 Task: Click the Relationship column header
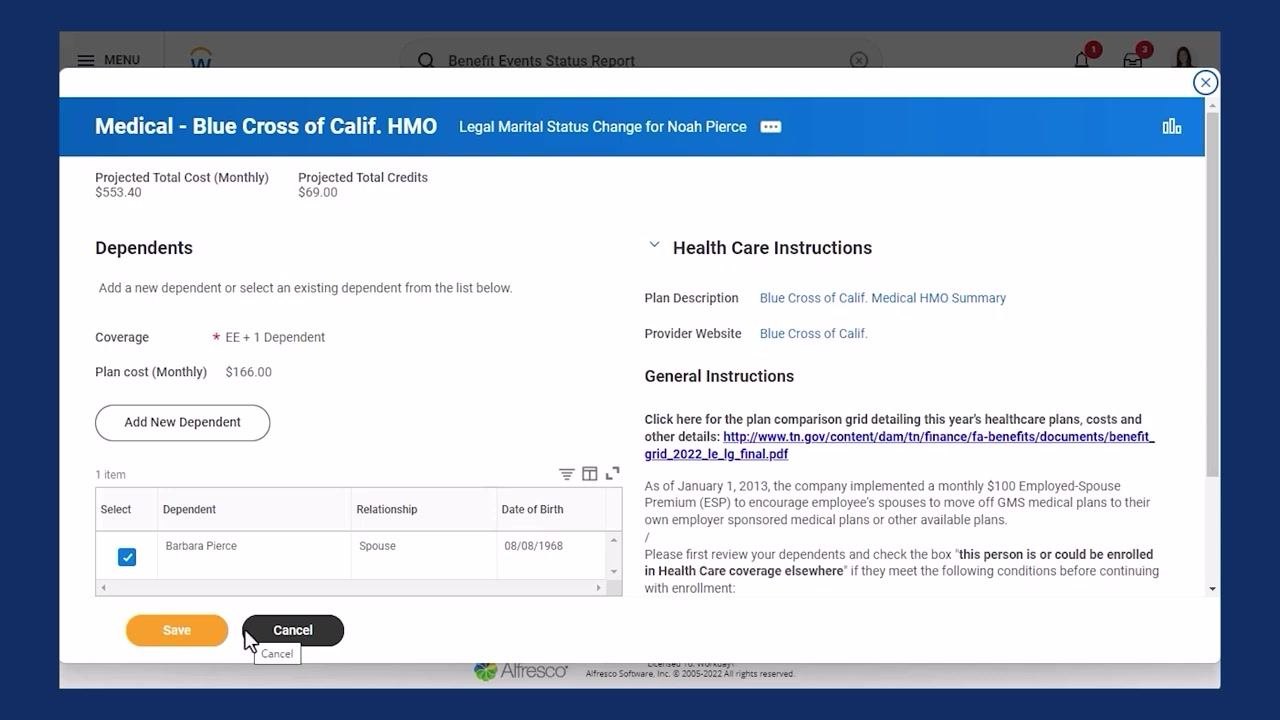tap(424, 509)
